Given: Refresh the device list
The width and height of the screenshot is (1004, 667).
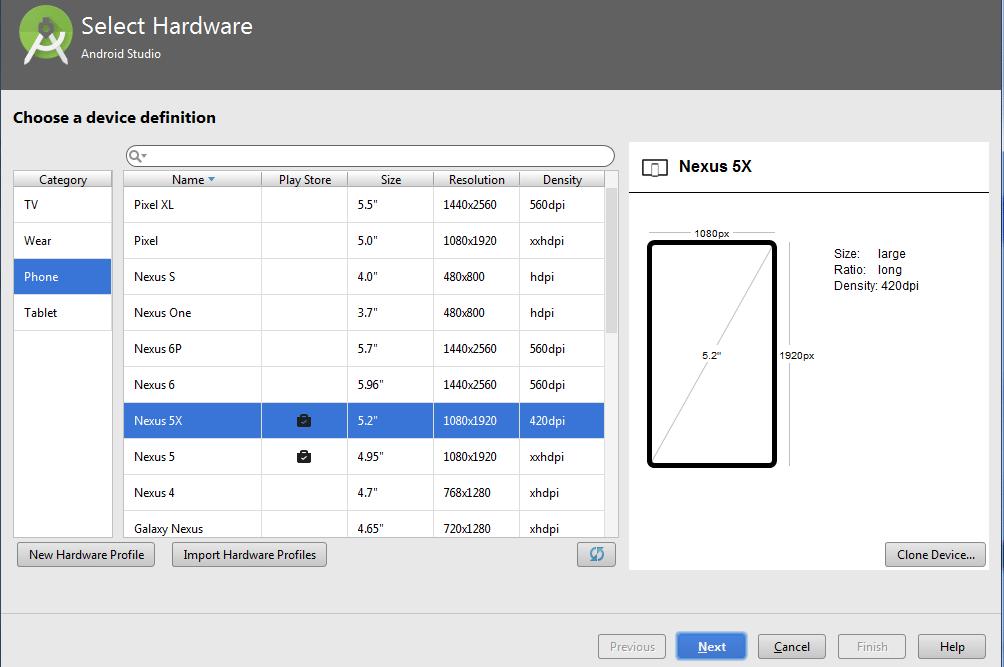Looking at the screenshot, I should click(595, 554).
